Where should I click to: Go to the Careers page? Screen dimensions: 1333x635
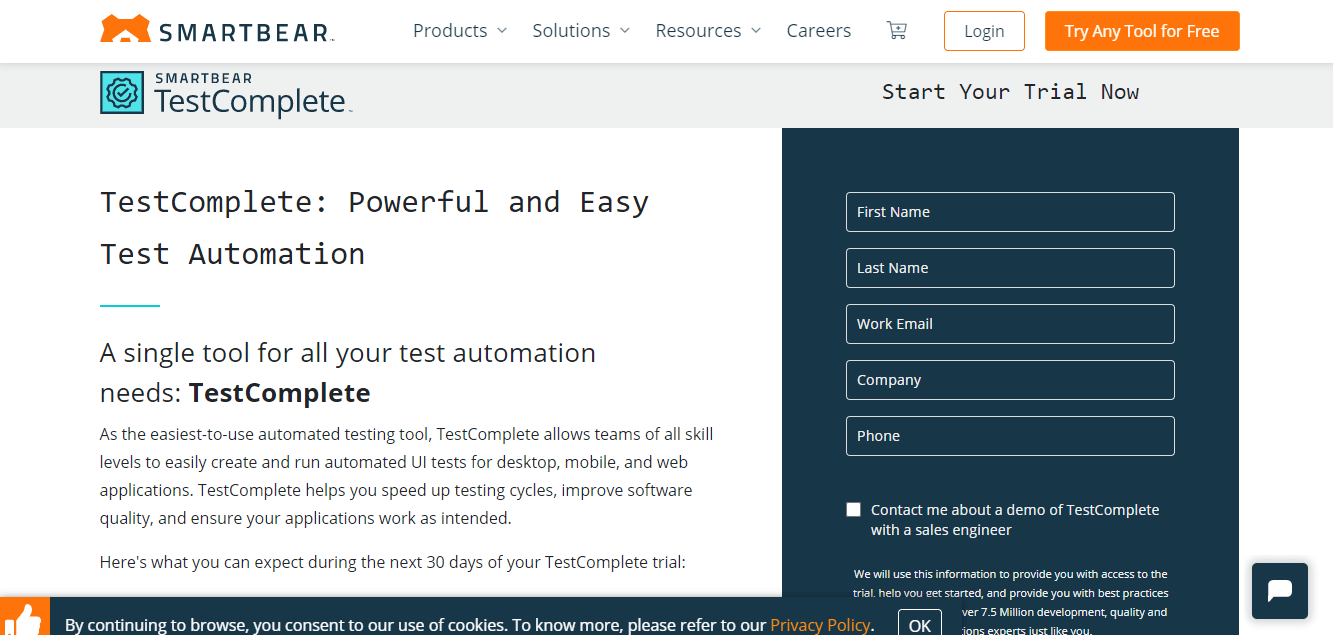pyautogui.click(x=819, y=31)
